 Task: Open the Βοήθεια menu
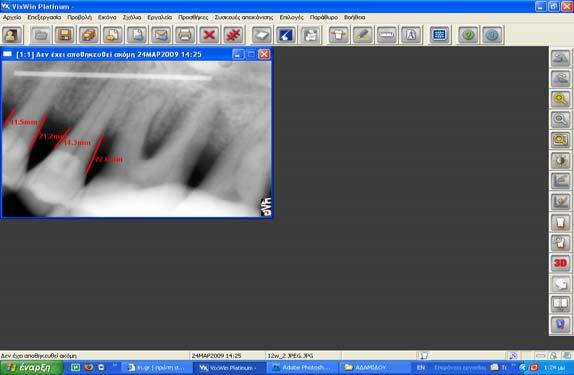[x=354, y=17]
